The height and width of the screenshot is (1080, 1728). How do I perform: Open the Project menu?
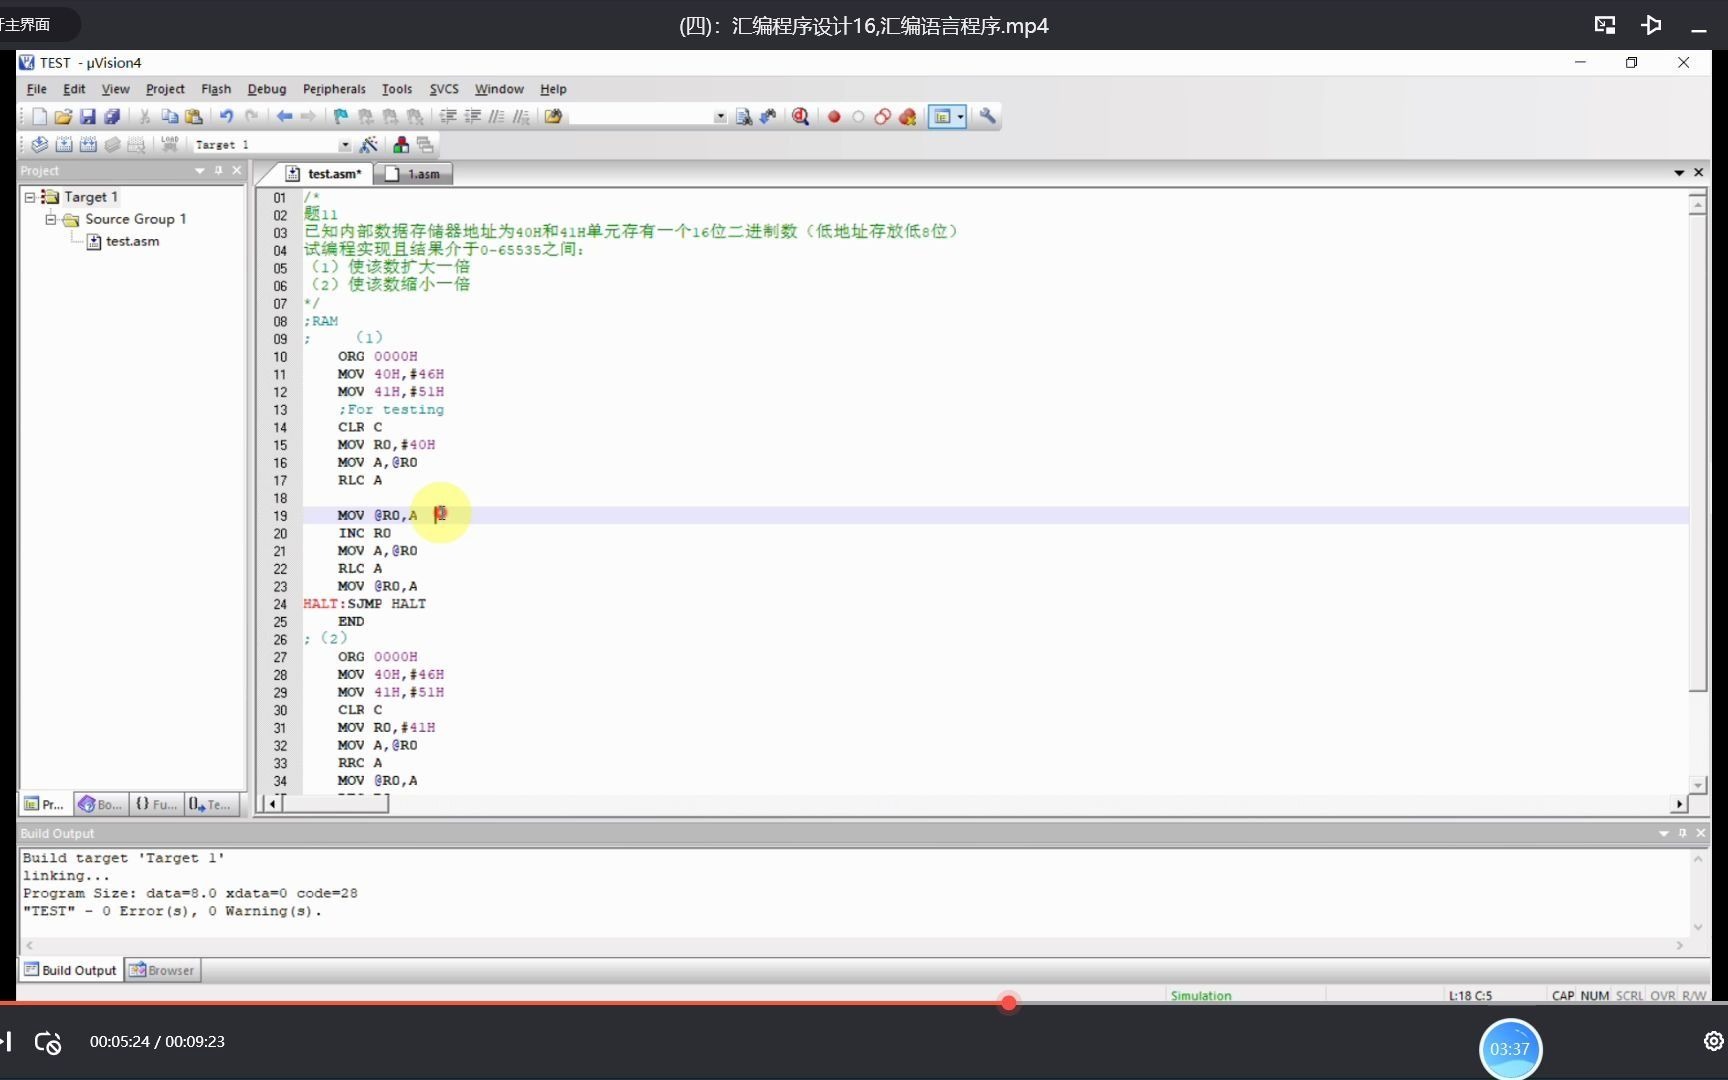coord(165,89)
